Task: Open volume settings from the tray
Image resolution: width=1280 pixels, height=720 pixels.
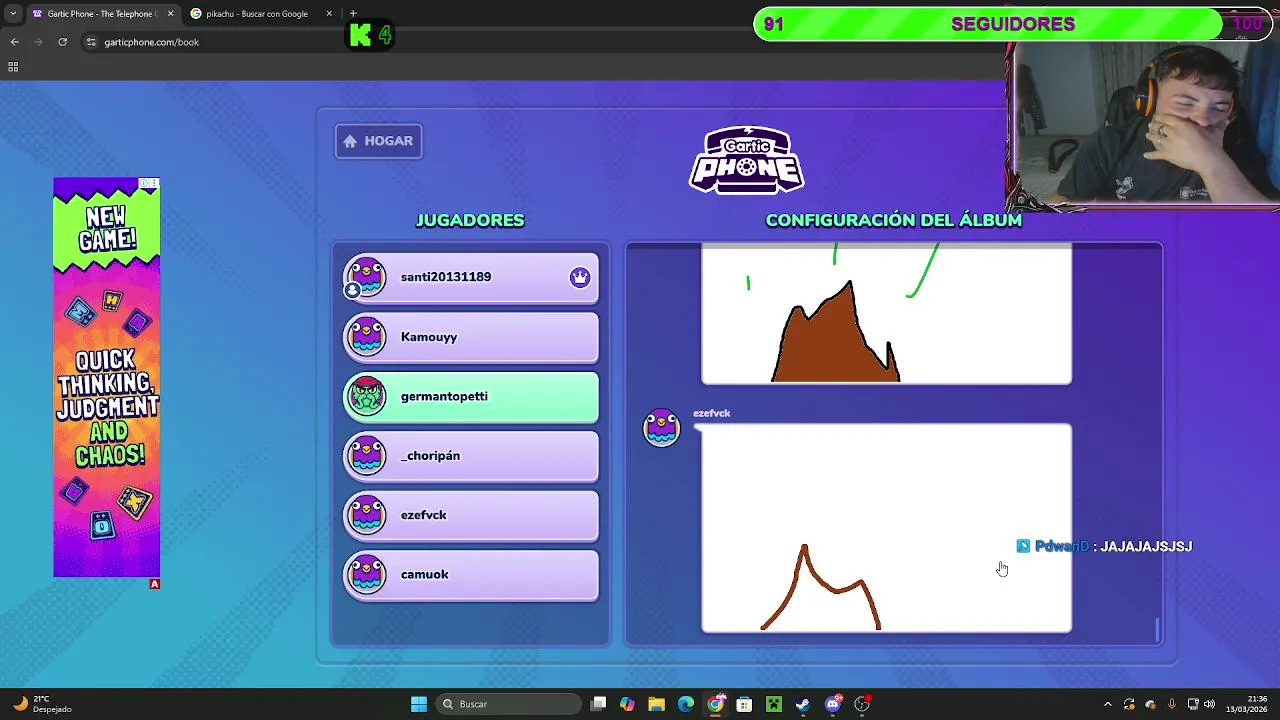Action: coord(1209,704)
